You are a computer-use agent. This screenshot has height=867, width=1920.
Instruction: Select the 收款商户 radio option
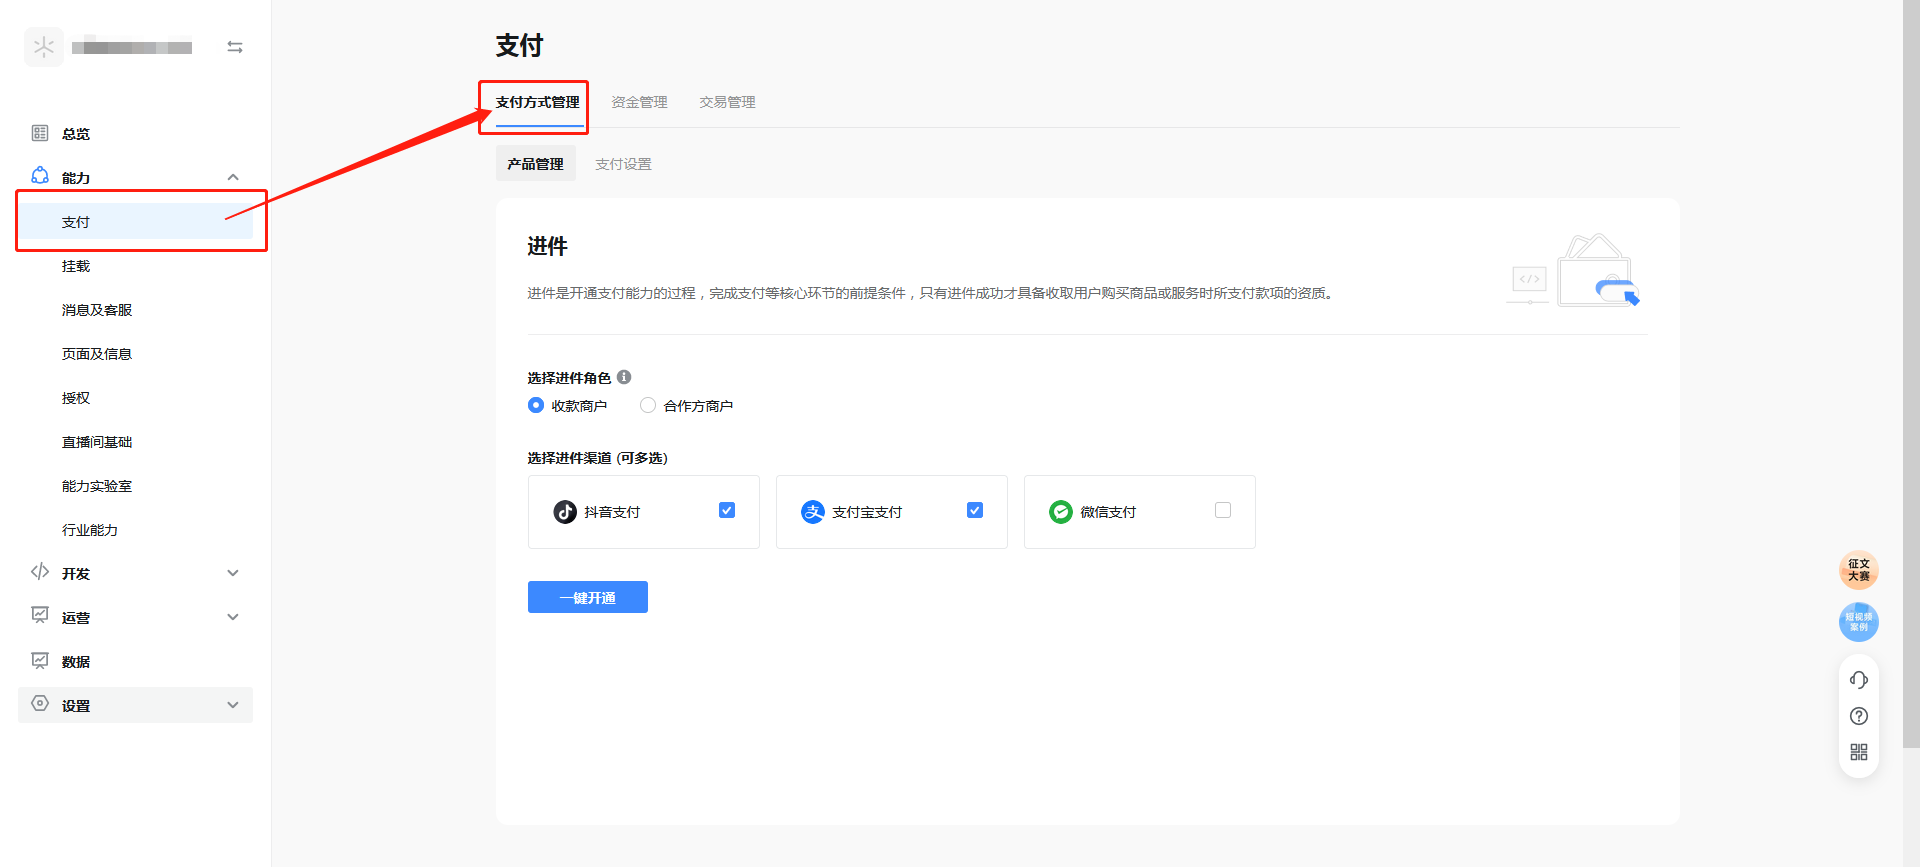536,405
